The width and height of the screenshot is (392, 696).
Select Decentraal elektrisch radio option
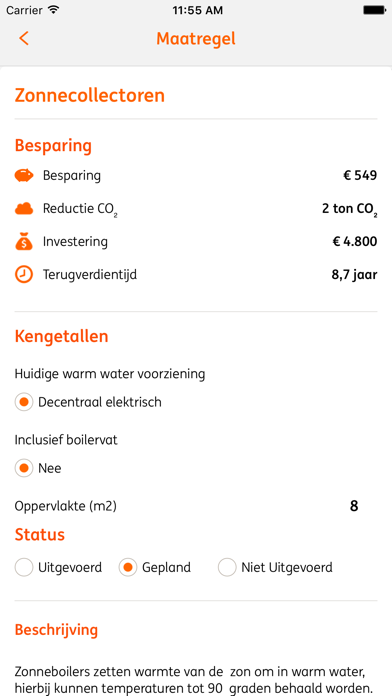coord(24,402)
